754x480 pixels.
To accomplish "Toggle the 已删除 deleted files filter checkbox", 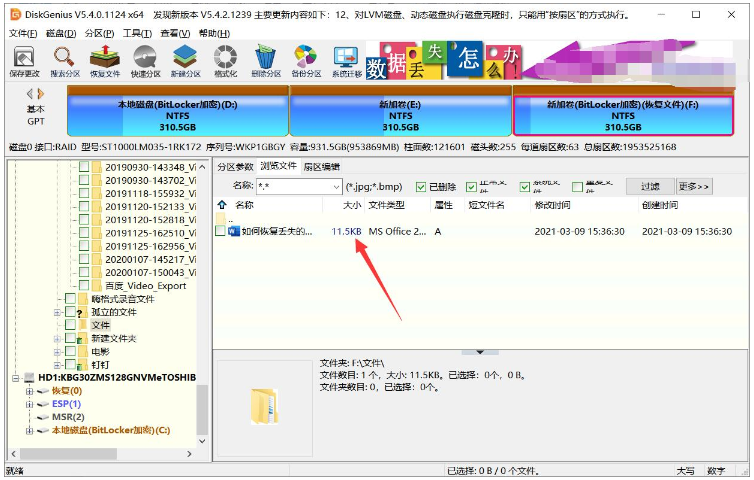I will tap(421, 187).
